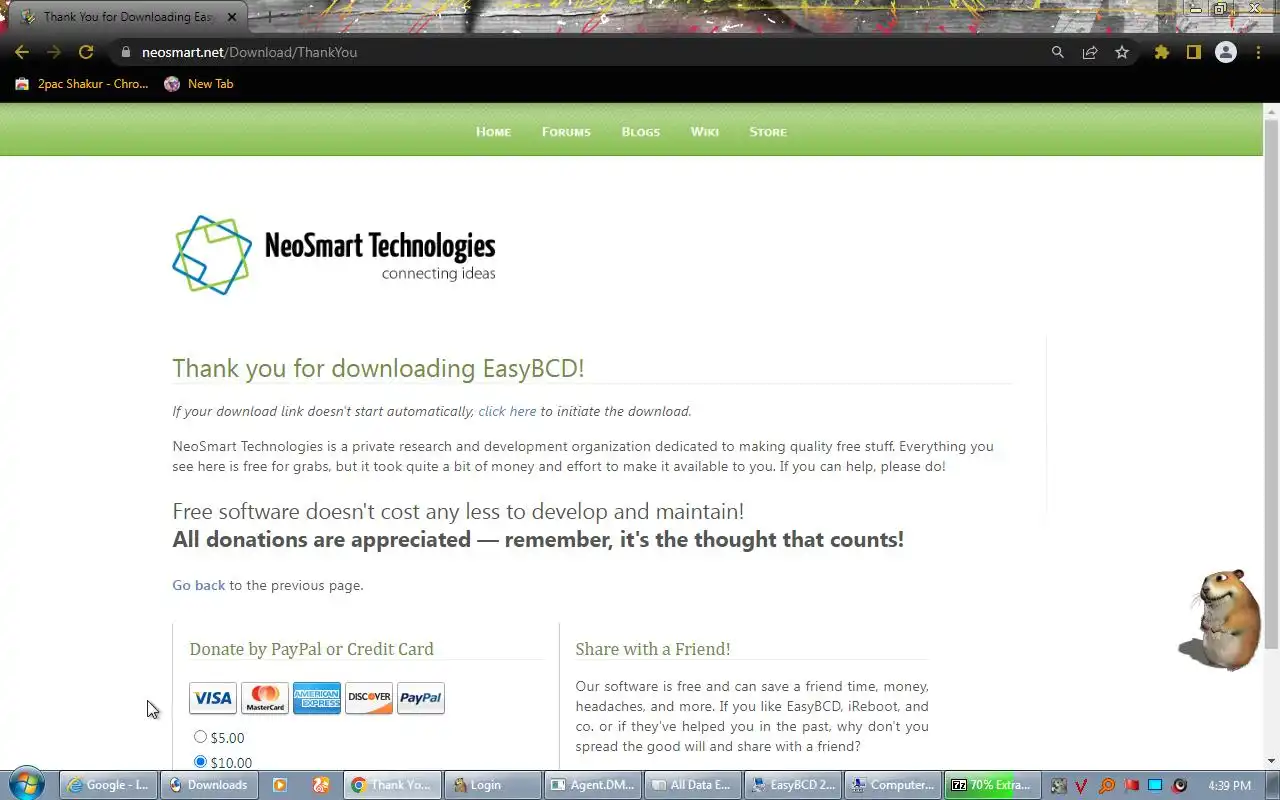The image size is (1280, 800).
Task: Click the red flag tray icon
Action: pos(1131,785)
